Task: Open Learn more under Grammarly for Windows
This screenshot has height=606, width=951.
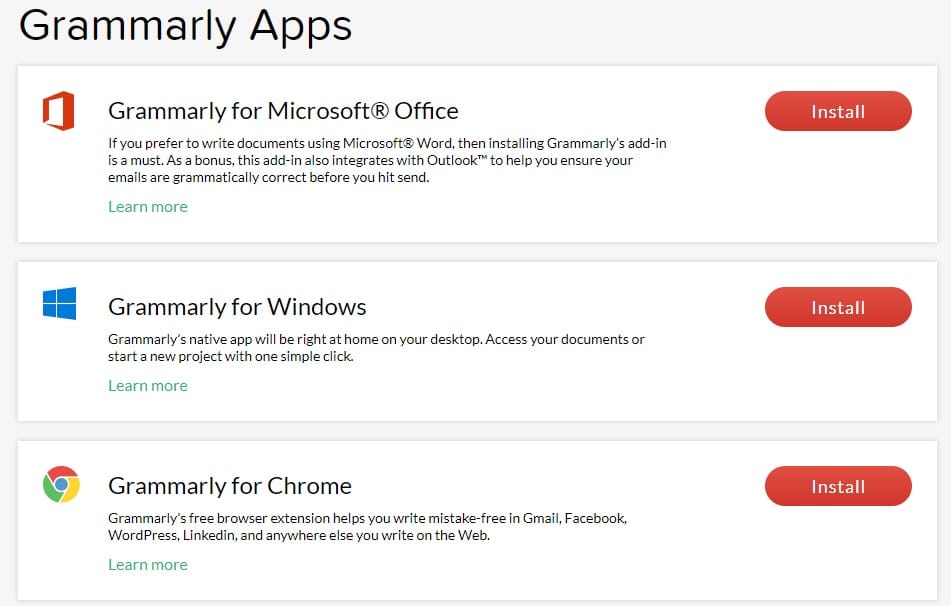Action: [x=148, y=386]
